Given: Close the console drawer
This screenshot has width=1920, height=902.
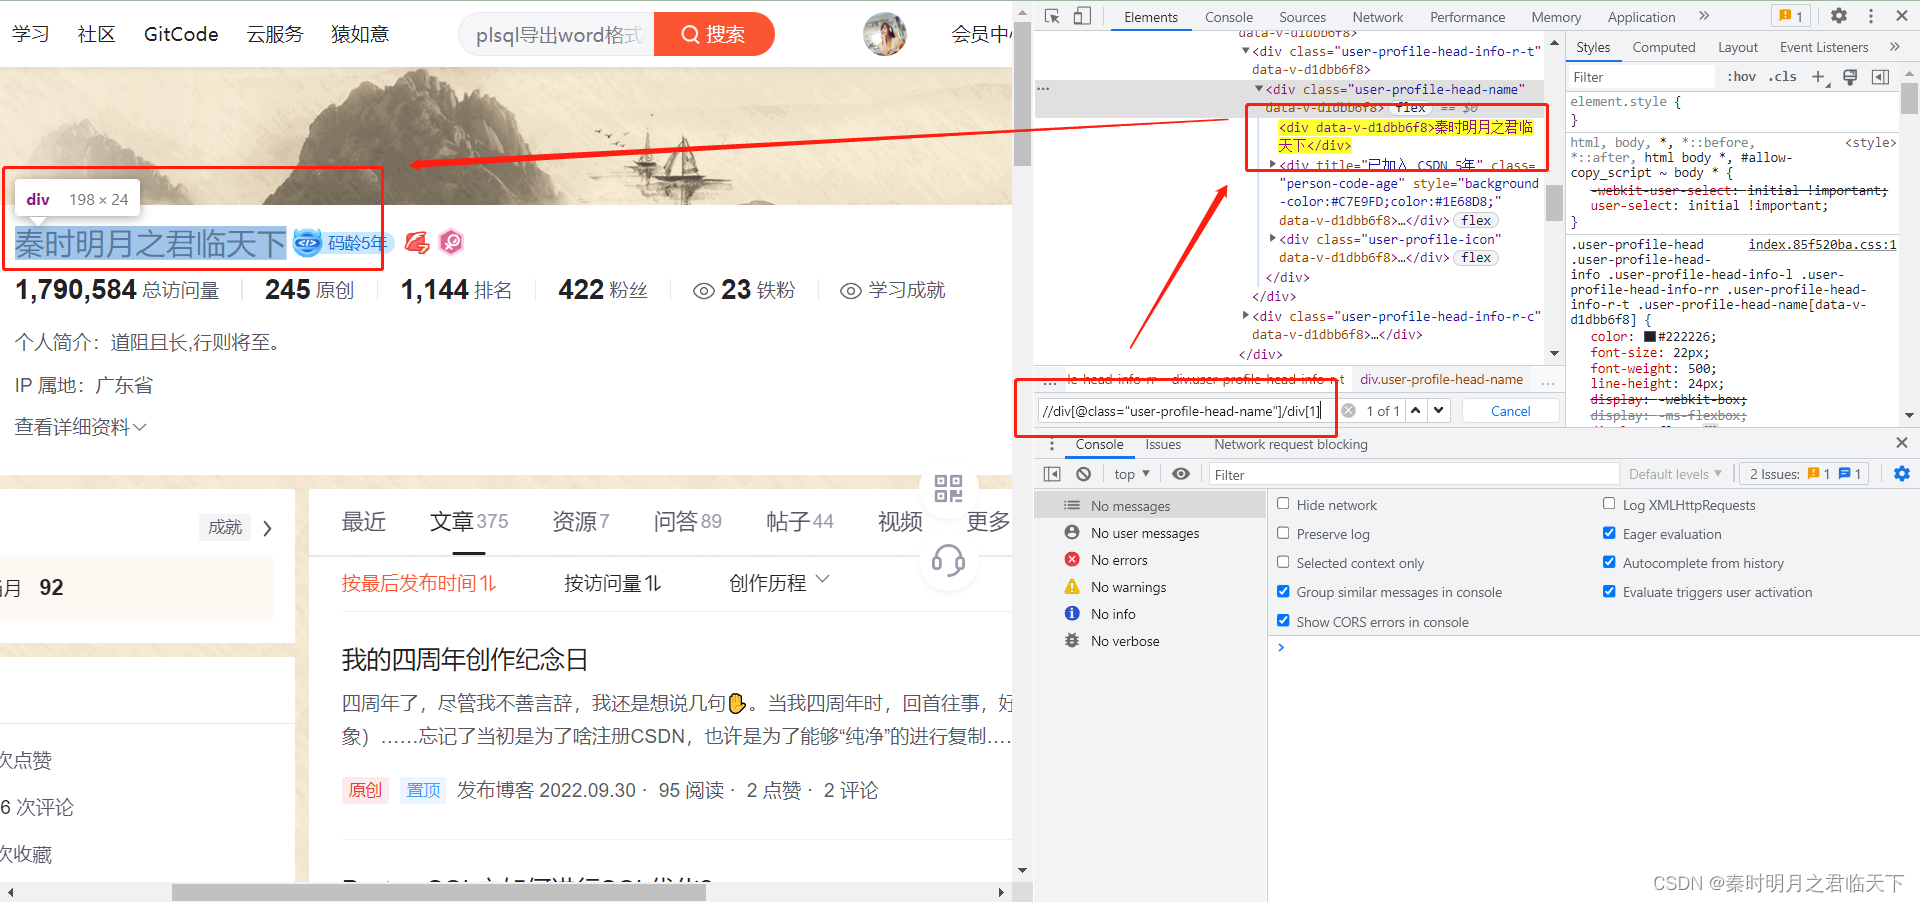Looking at the screenshot, I should coord(1902,443).
